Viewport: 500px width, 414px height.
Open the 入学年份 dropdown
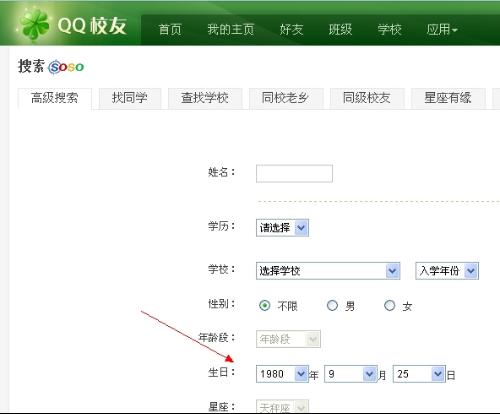(447, 271)
